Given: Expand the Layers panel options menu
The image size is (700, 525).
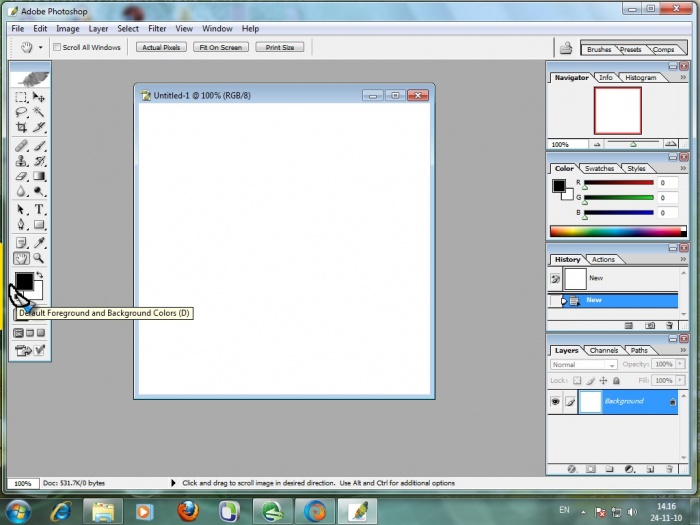Looking at the screenshot, I should (x=683, y=350).
